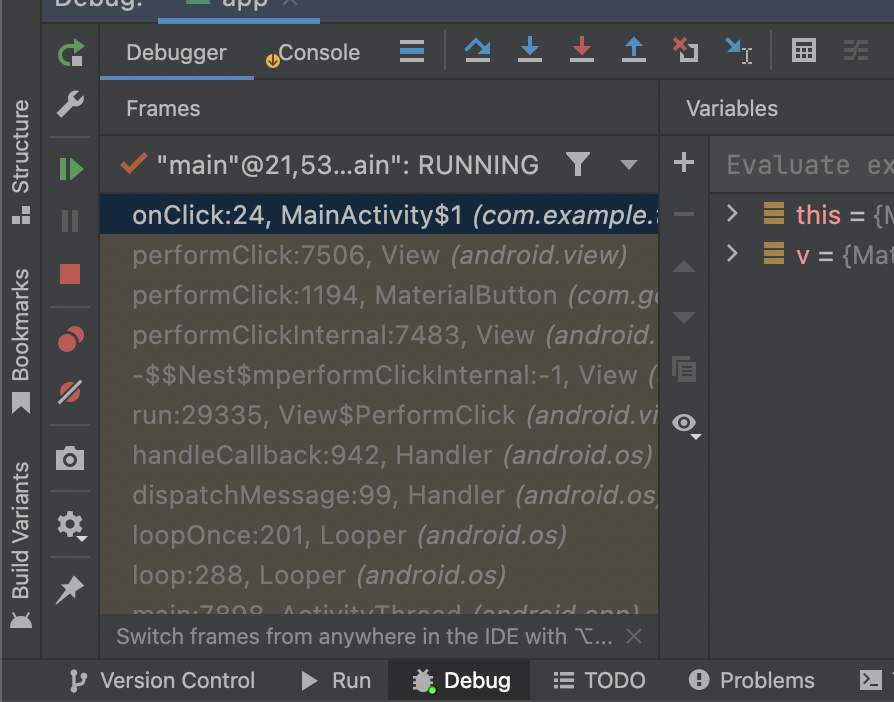
Task: Open thread selector dropdown arrow
Action: point(629,165)
